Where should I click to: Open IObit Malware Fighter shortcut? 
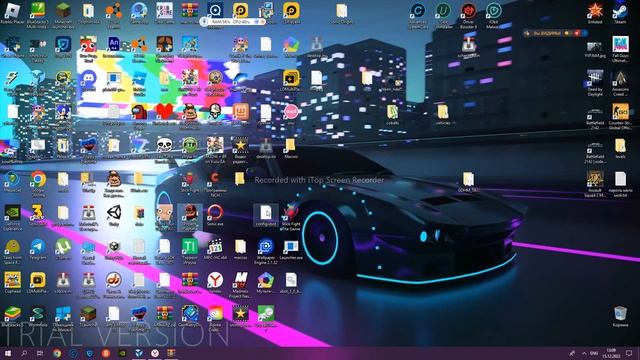[494, 11]
